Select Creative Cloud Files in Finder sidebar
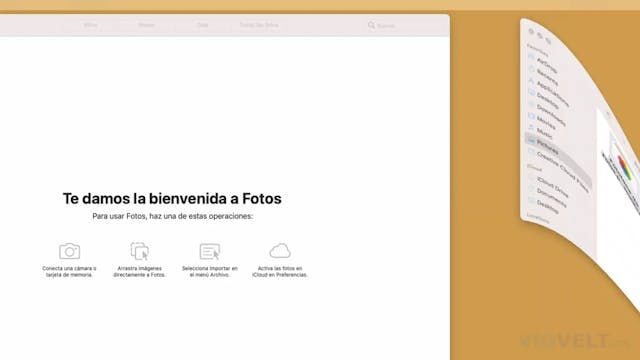This screenshot has width=640, height=360. tap(563, 171)
